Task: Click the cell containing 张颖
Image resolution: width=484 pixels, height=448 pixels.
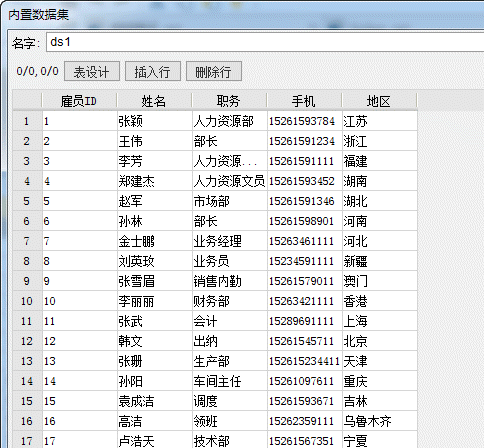Action: [155, 121]
